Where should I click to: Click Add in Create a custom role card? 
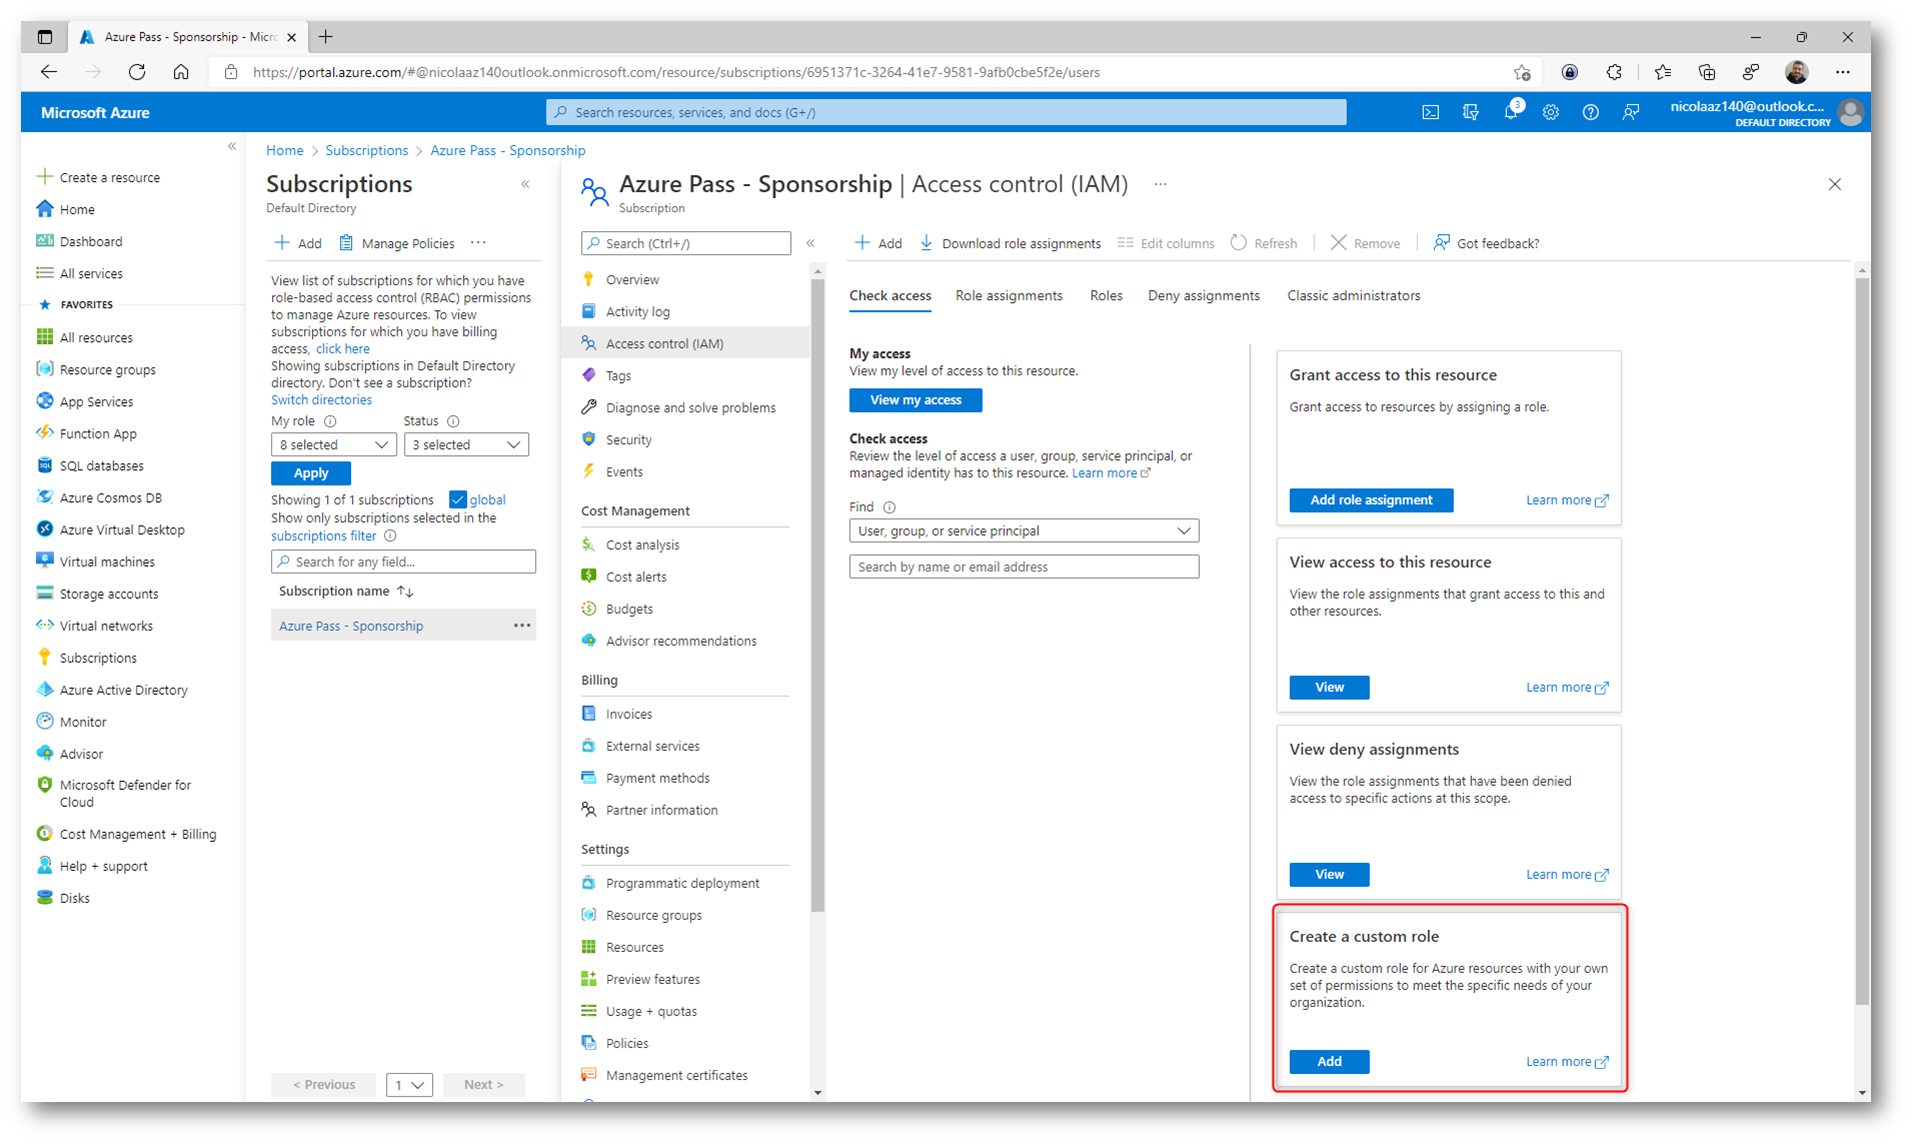(1328, 1061)
